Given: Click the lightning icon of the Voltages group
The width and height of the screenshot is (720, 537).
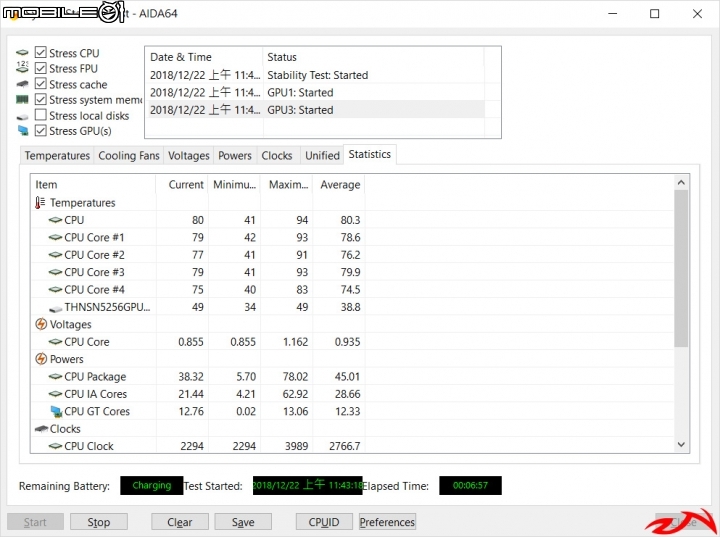Looking at the screenshot, I should tap(41, 324).
